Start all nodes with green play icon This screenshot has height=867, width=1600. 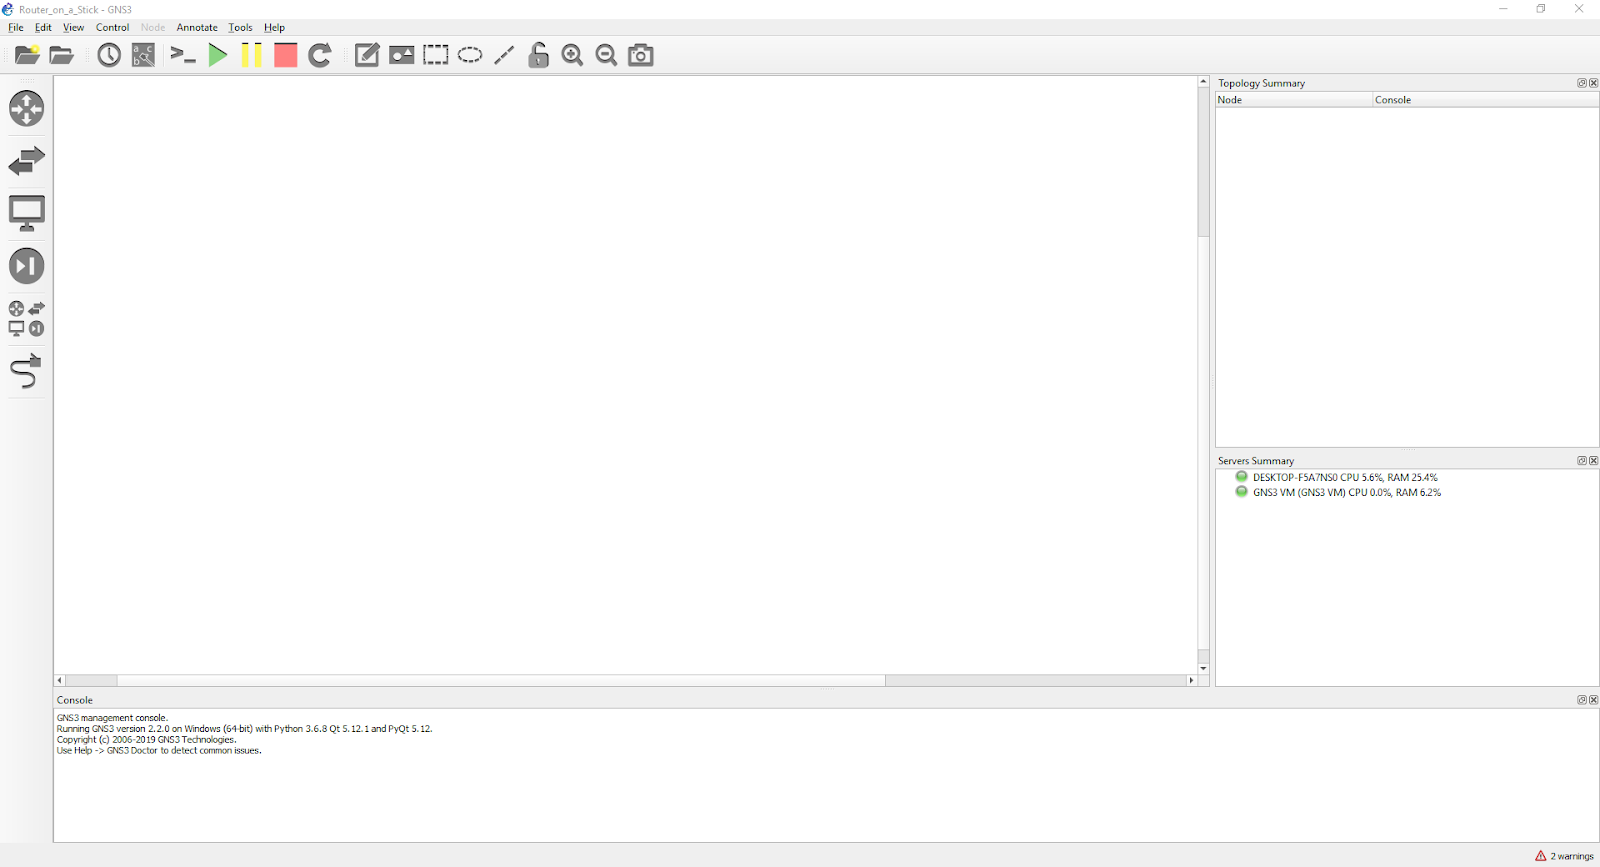coord(217,55)
